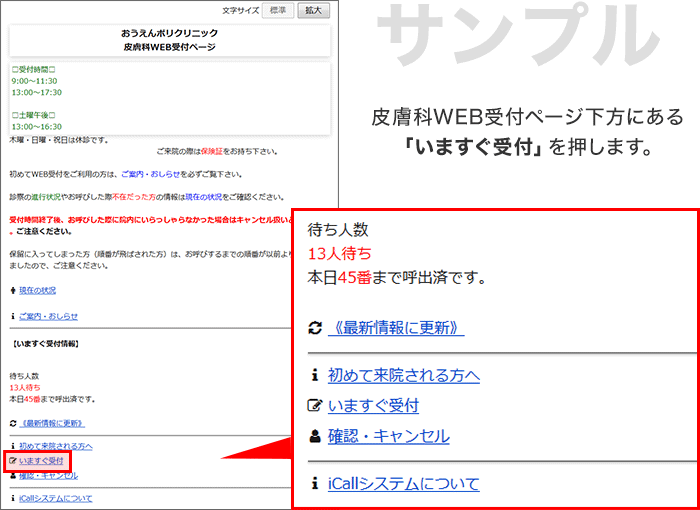Click the 13:00~17:30 reception time text

tap(37, 92)
